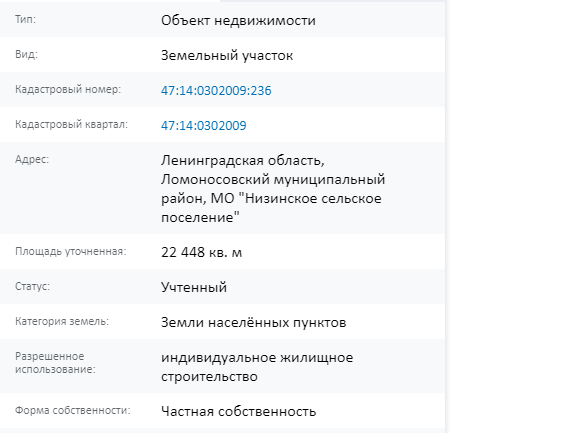Click the 'Адрес:' label

[x=32, y=159]
